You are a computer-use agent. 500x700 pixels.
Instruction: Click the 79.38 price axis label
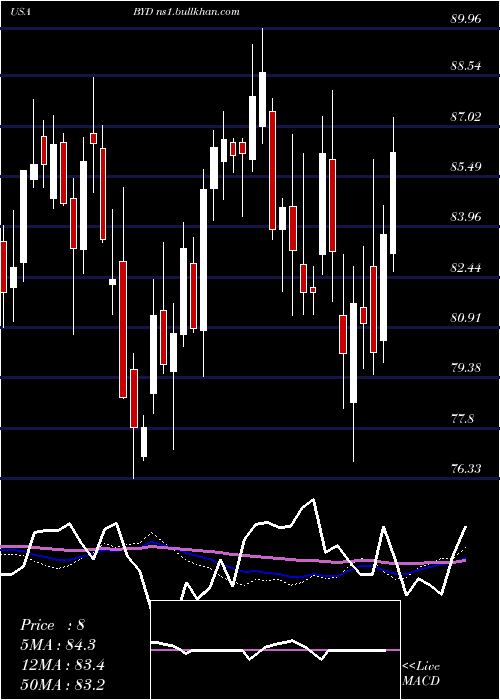pos(467,368)
